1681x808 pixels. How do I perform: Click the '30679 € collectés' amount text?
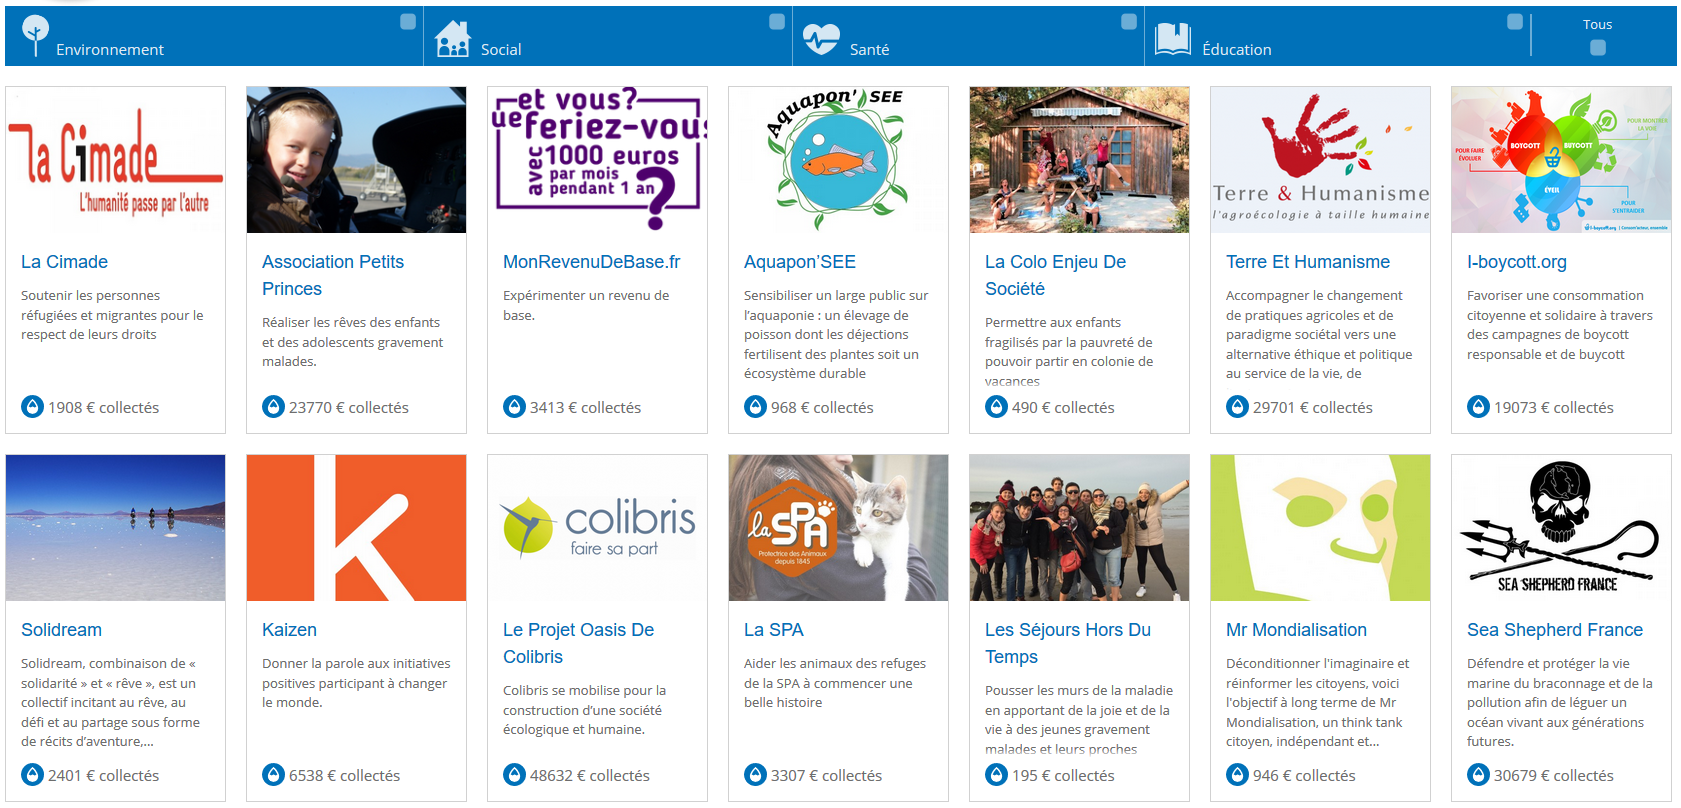click(1554, 776)
